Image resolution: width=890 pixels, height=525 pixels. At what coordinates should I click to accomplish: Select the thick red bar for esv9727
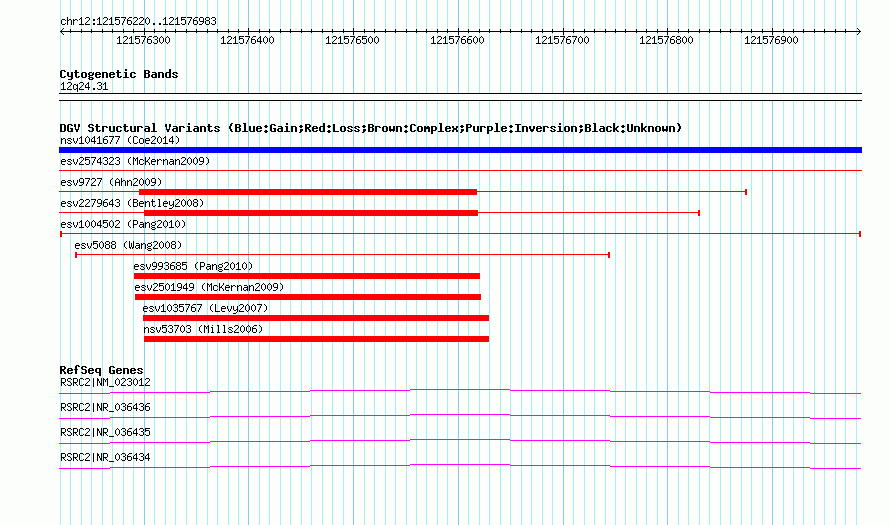(x=308, y=192)
